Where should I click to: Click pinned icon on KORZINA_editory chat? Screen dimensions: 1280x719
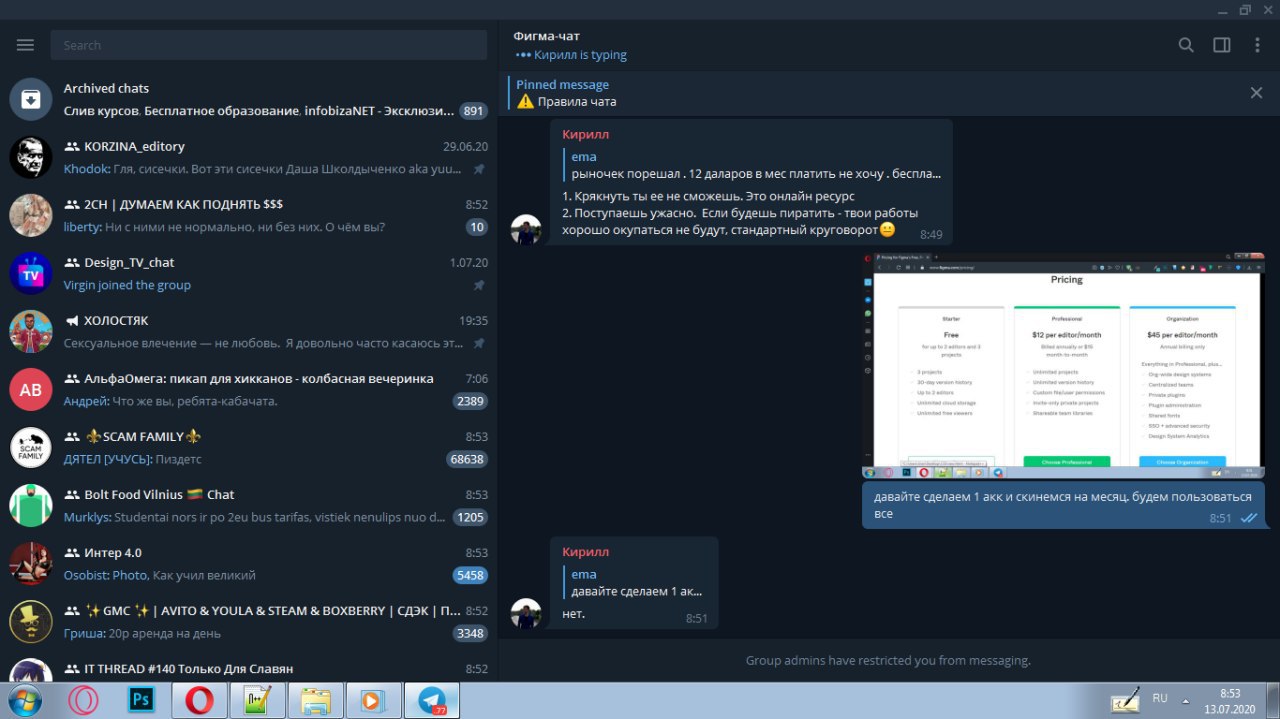479,169
